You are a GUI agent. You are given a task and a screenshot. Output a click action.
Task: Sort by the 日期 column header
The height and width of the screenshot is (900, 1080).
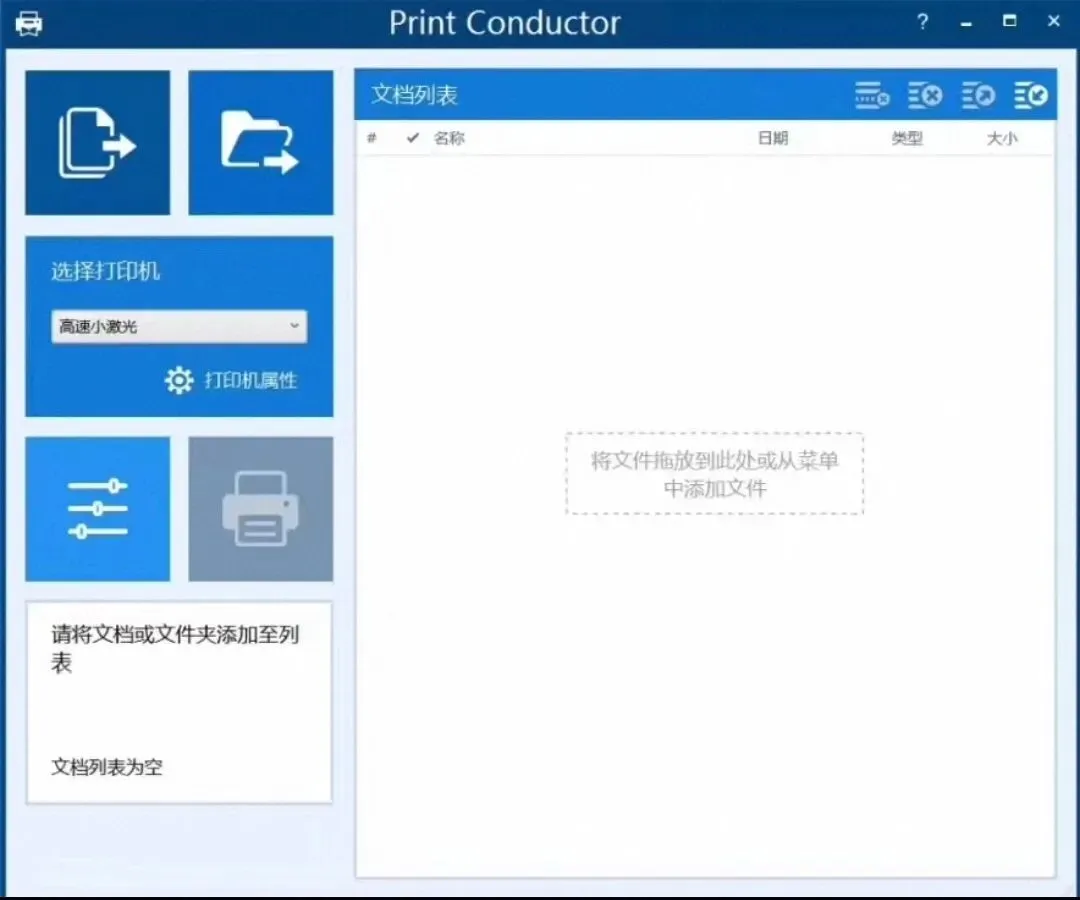pyautogui.click(x=773, y=138)
